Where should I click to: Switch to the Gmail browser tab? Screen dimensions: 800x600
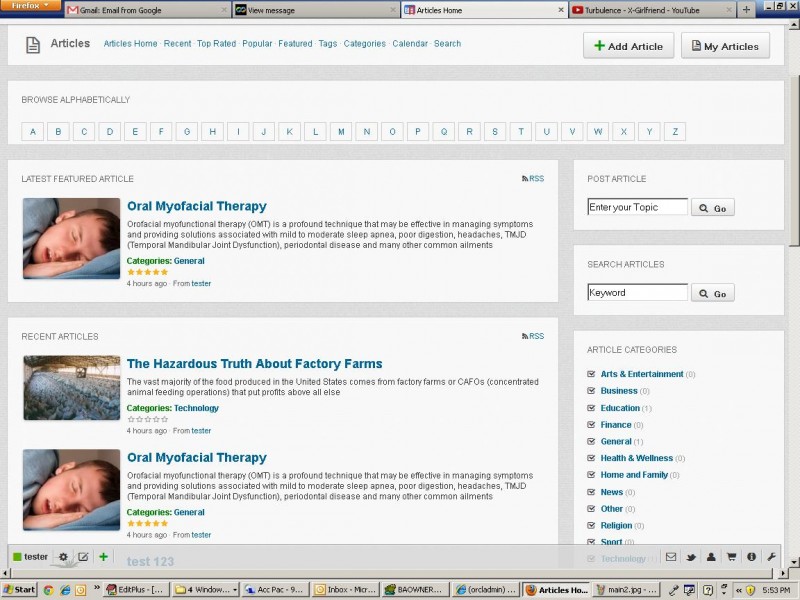tap(147, 10)
